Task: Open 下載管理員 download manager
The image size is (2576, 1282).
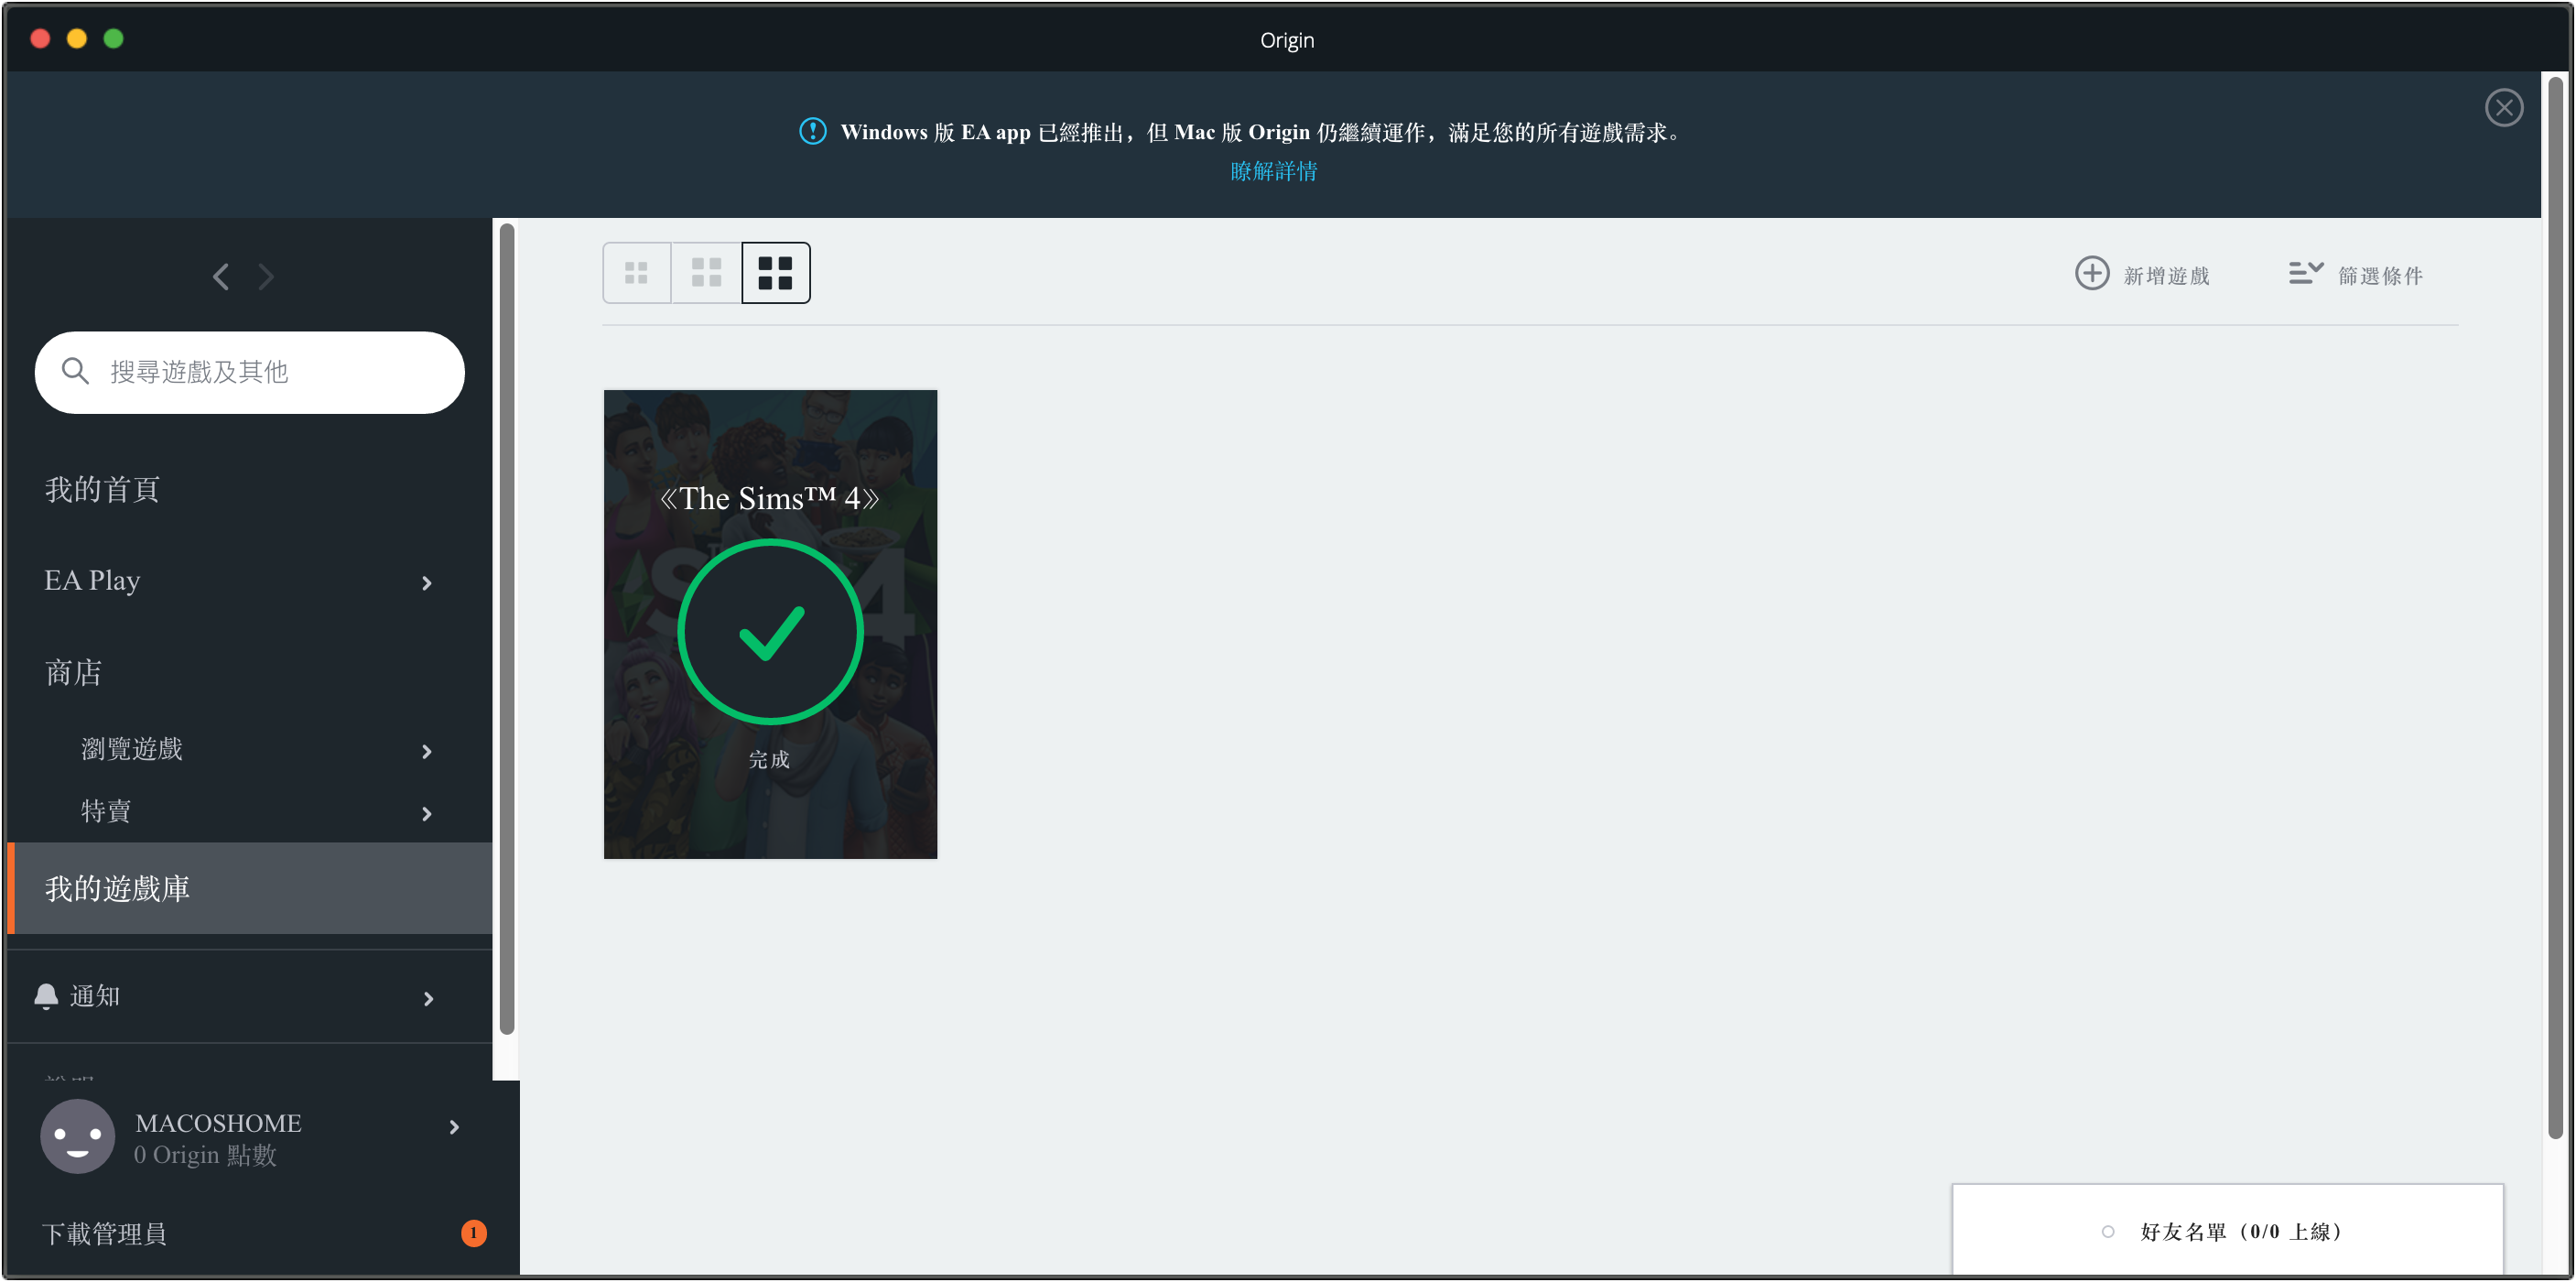Action: [x=104, y=1234]
